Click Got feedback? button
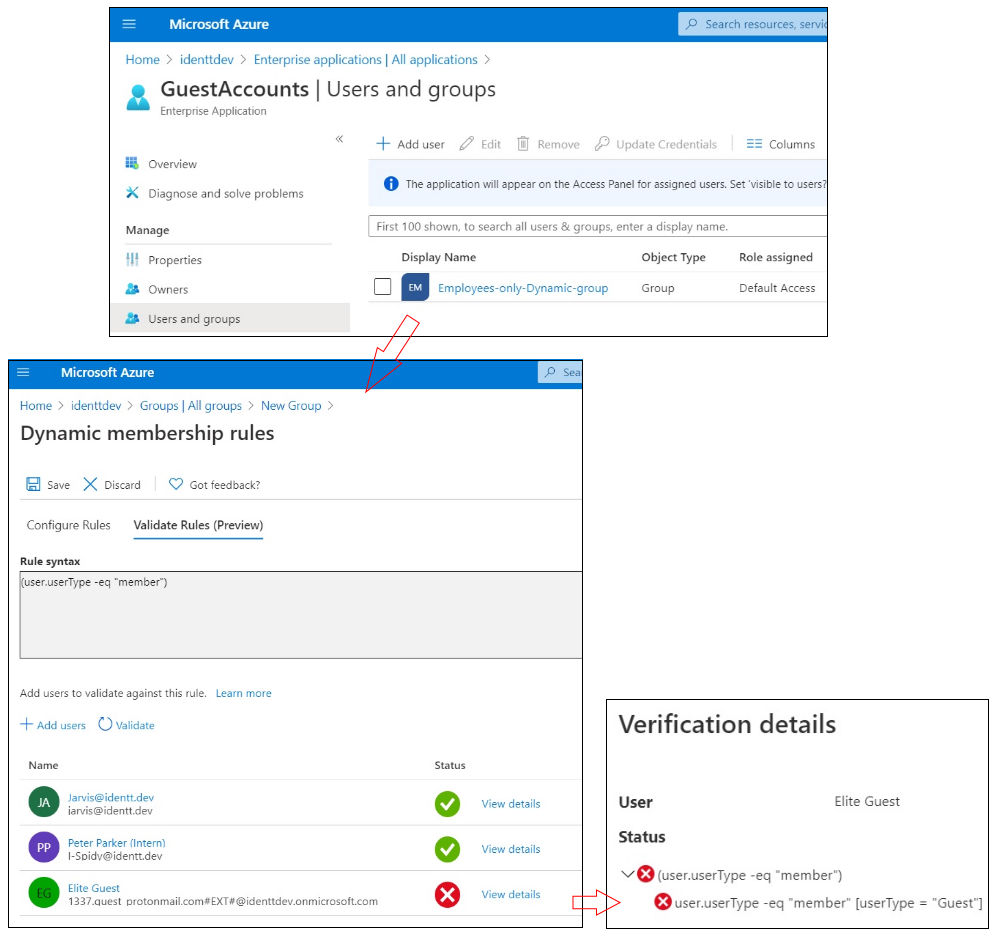This screenshot has height=940, width=997. coord(215,485)
